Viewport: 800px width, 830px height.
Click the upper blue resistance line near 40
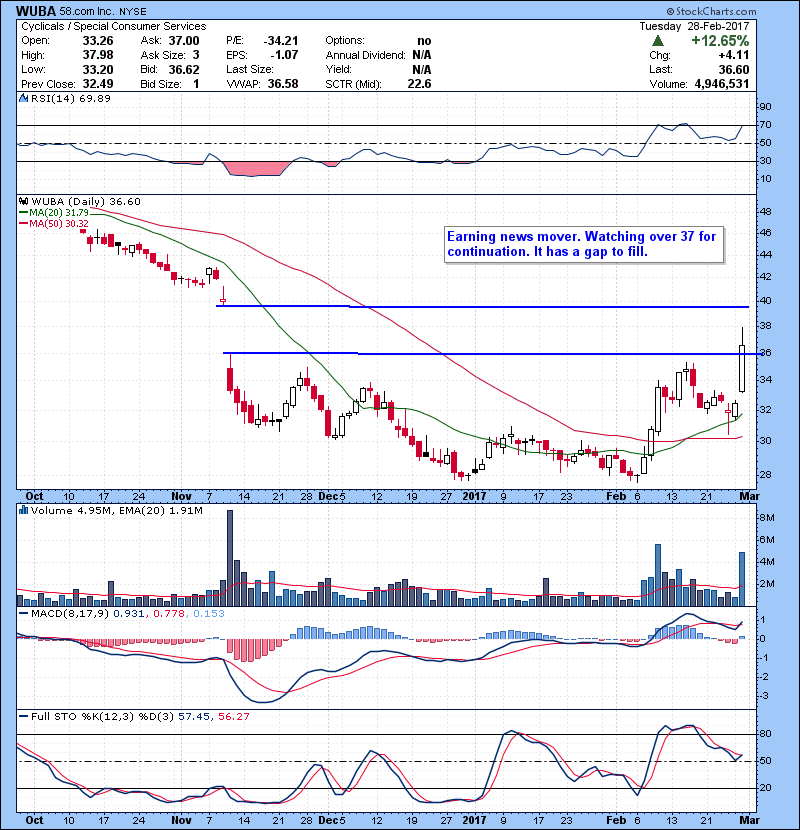point(482,306)
